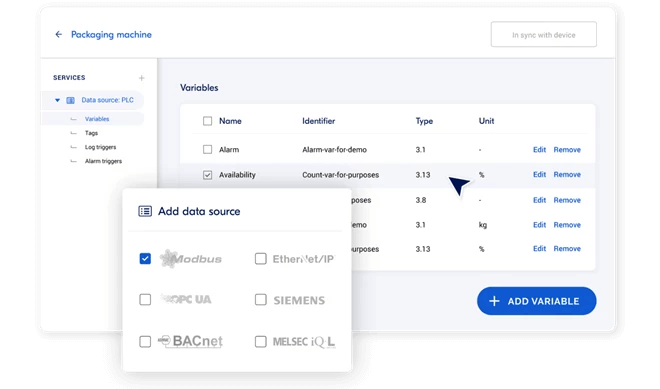
Task: Uncheck the Availability variable checkbox
Action: tap(208, 175)
